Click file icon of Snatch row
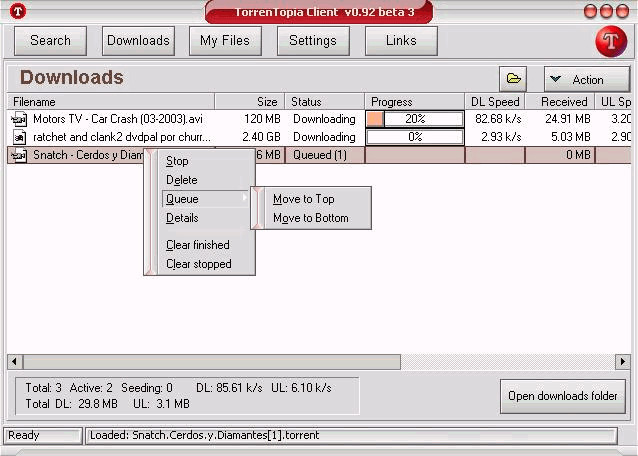Image resolution: width=638 pixels, height=456 pixels. click(x=18, y=155)
